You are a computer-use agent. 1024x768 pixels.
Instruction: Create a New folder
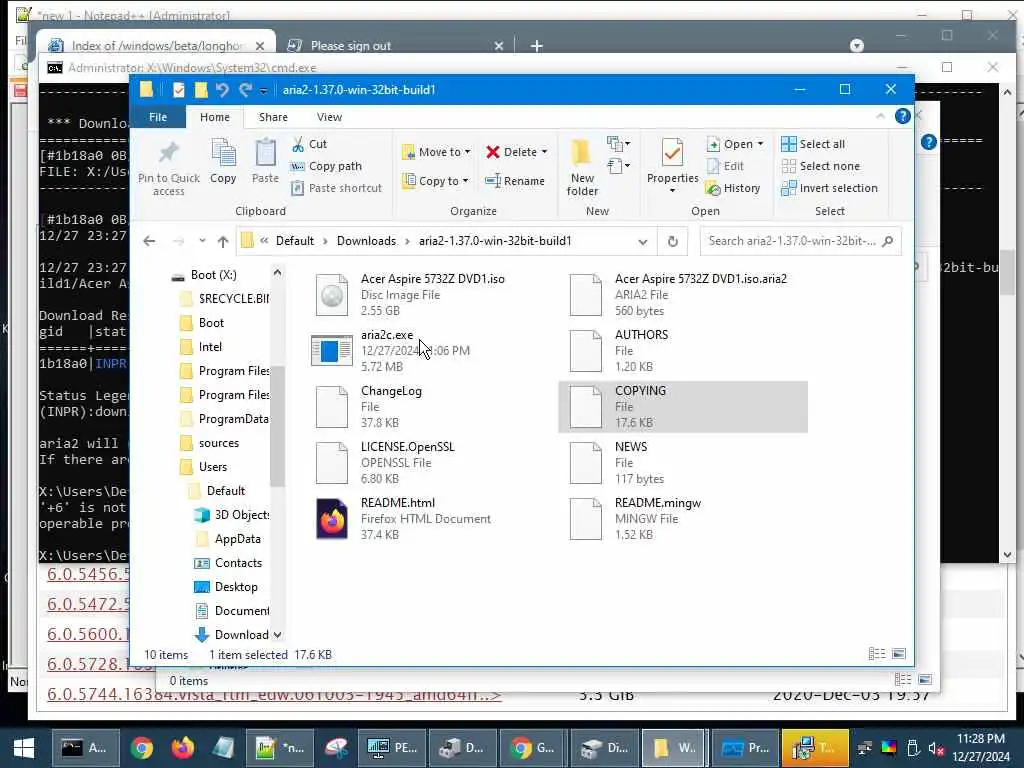tap(582, 167)
